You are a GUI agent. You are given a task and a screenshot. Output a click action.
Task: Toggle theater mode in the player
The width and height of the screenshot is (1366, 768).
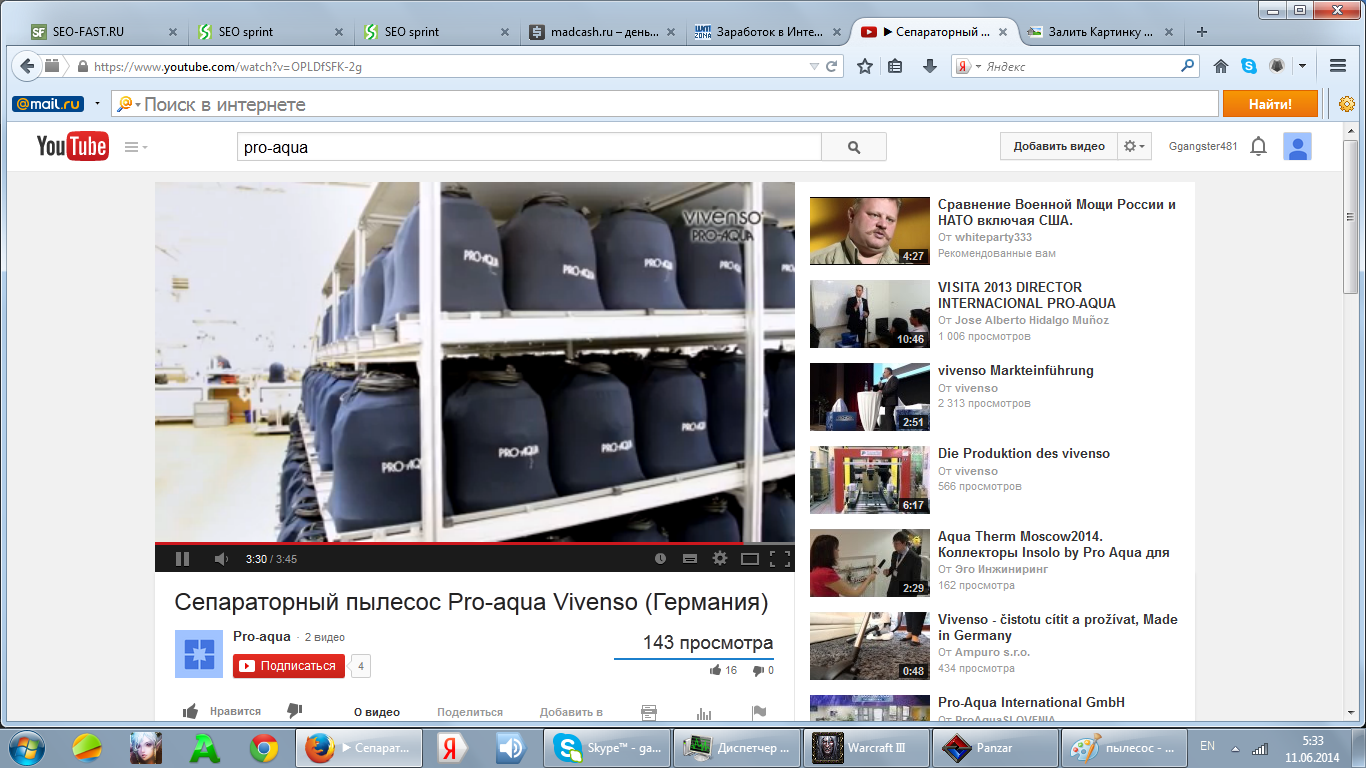click(x=750, y=559)
